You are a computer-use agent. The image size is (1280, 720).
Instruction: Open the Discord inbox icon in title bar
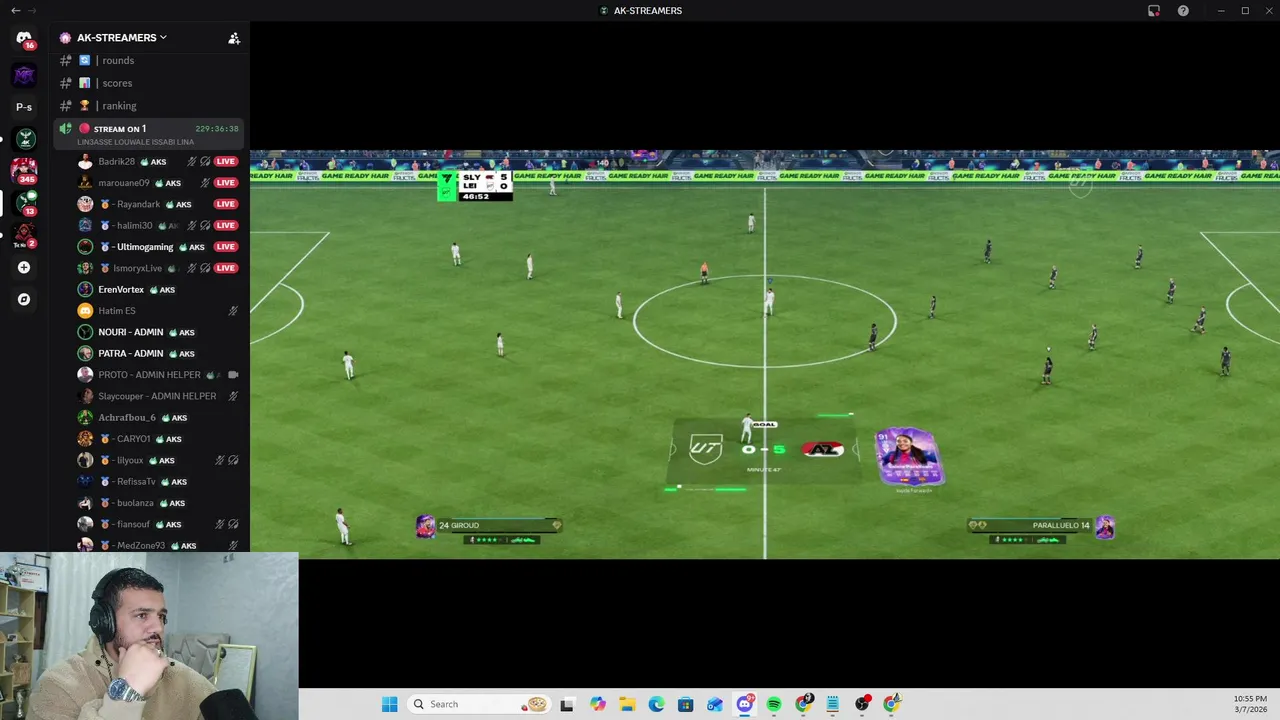[1154, 10]
